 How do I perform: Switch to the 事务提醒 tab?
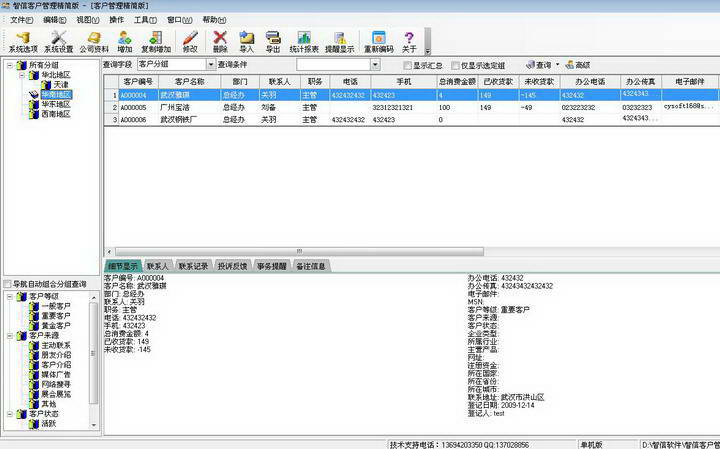pyautogui.click(x=271, y=266)
